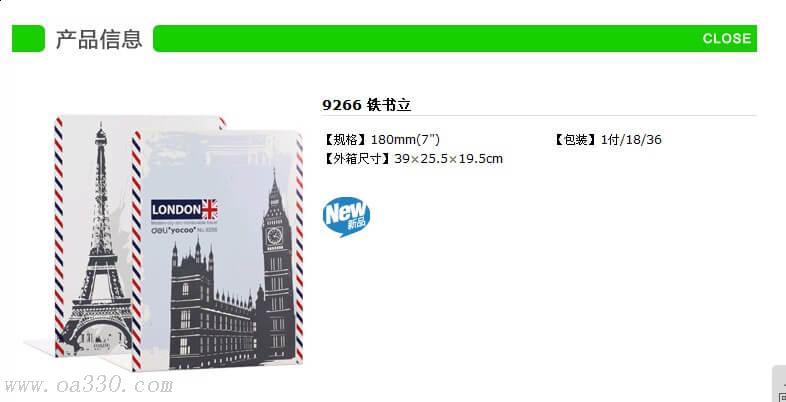Click the deli yocoo brand logo

[x=173, y=230]
